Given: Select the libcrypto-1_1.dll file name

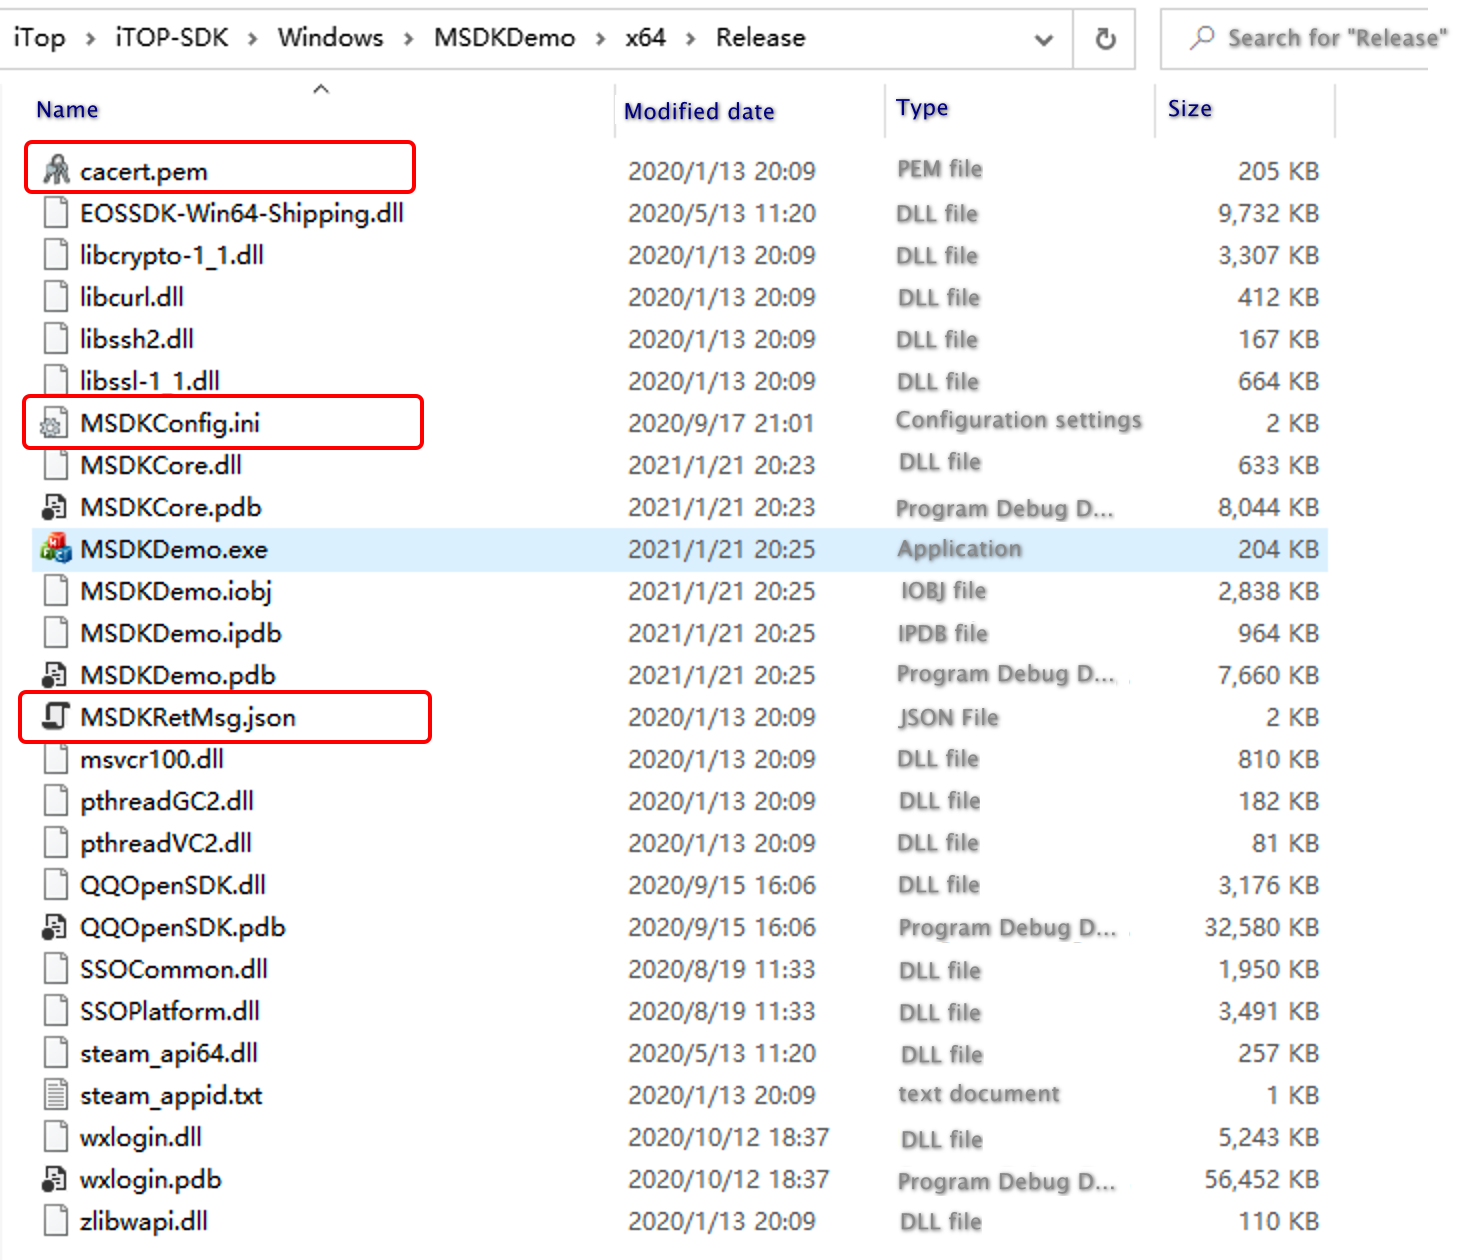Looking at the screenshot, I should tap(172, 255).
